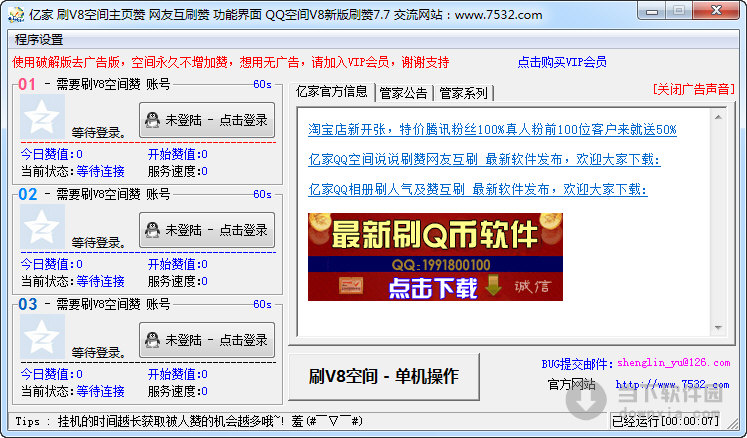Screen dimensions: 747x438
Task: Minimize the 亿家 window
Action: click(652, 10)
